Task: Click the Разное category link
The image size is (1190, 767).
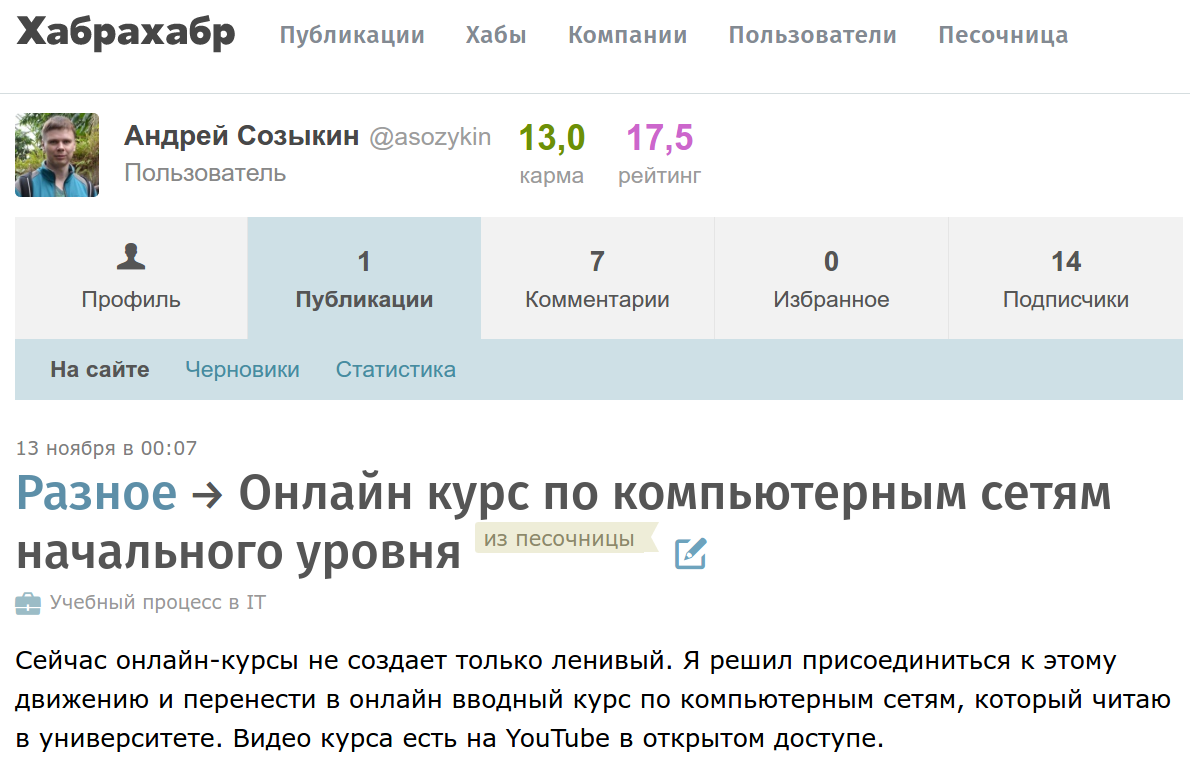Action: click(98, 492)
